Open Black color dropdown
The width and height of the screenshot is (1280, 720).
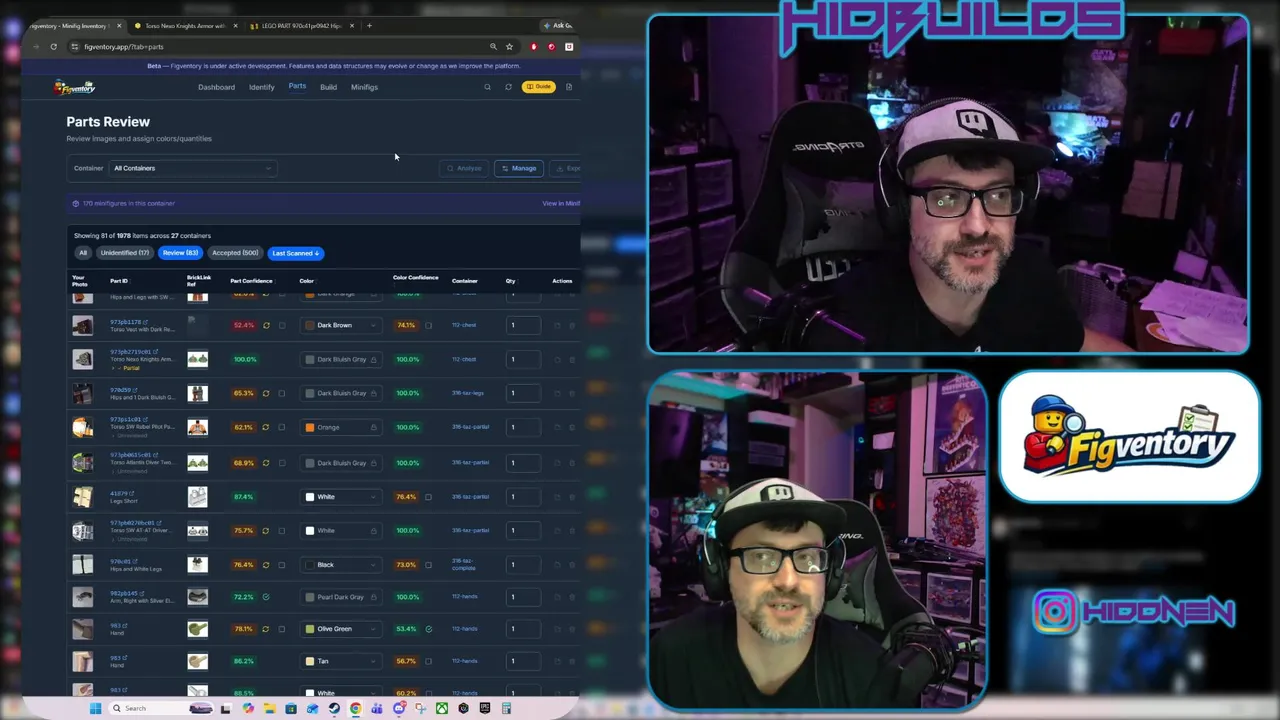click(341, 565)
